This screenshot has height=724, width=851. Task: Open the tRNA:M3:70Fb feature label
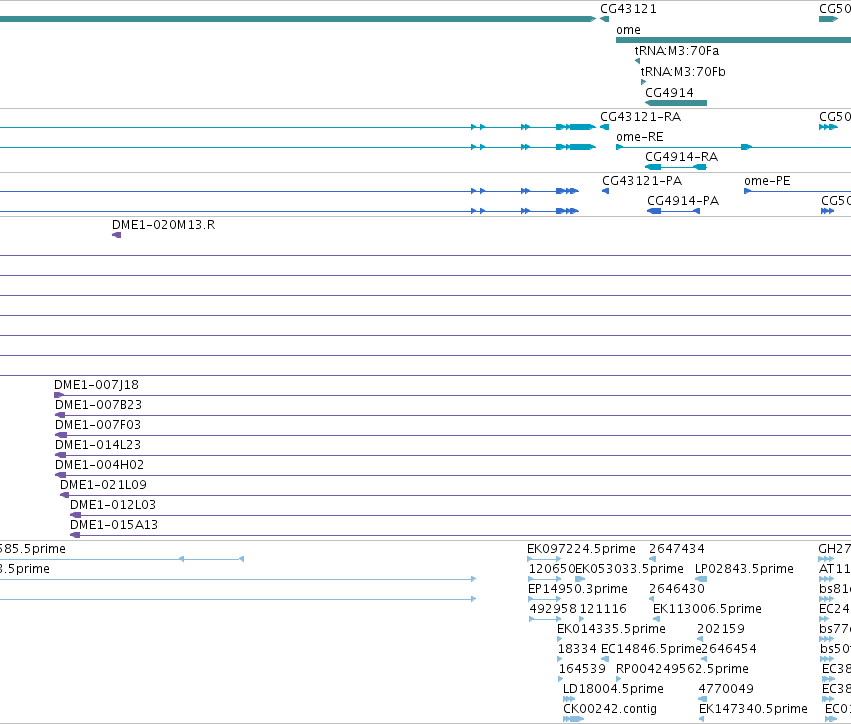(683, 72)
